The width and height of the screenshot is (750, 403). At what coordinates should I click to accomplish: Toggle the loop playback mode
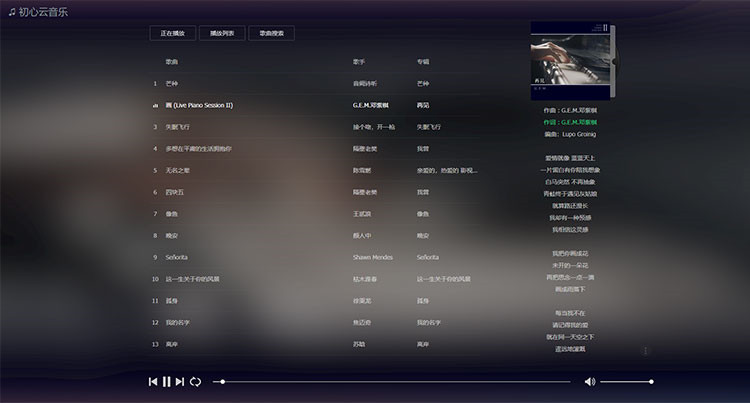pos(195,381)
